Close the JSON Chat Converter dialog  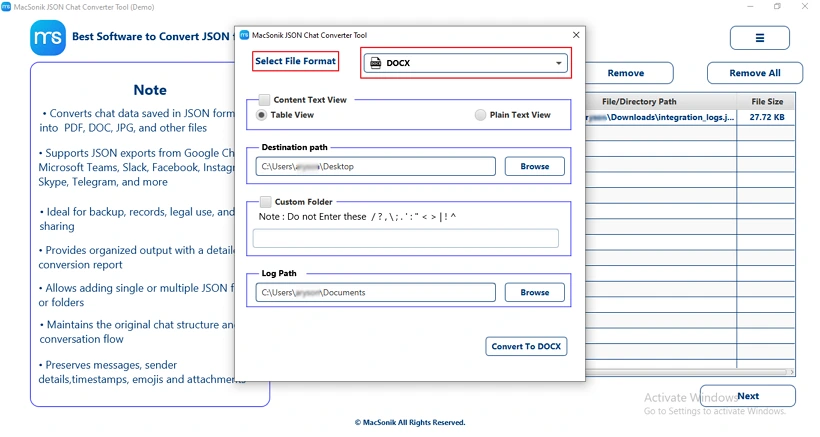click(x=576, y=35)
